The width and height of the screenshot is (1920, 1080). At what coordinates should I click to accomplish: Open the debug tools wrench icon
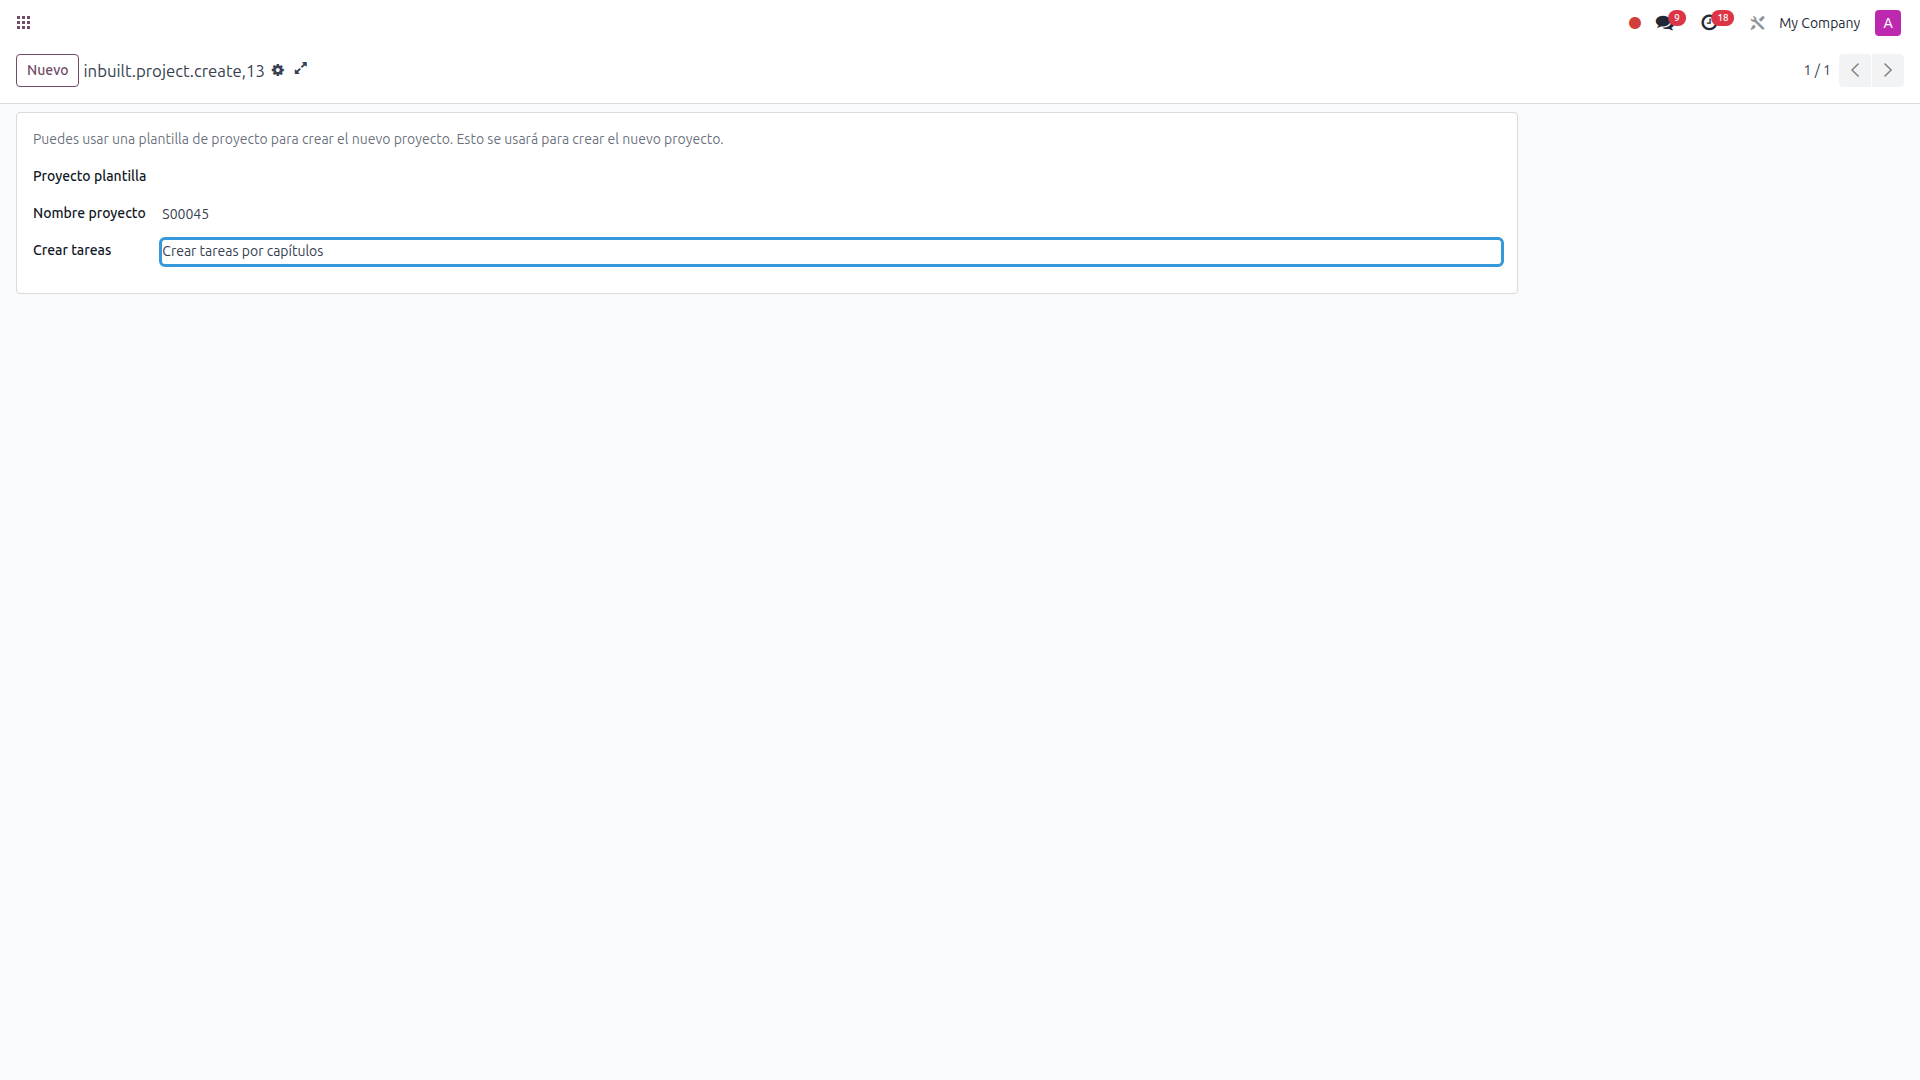(1757, 23)
